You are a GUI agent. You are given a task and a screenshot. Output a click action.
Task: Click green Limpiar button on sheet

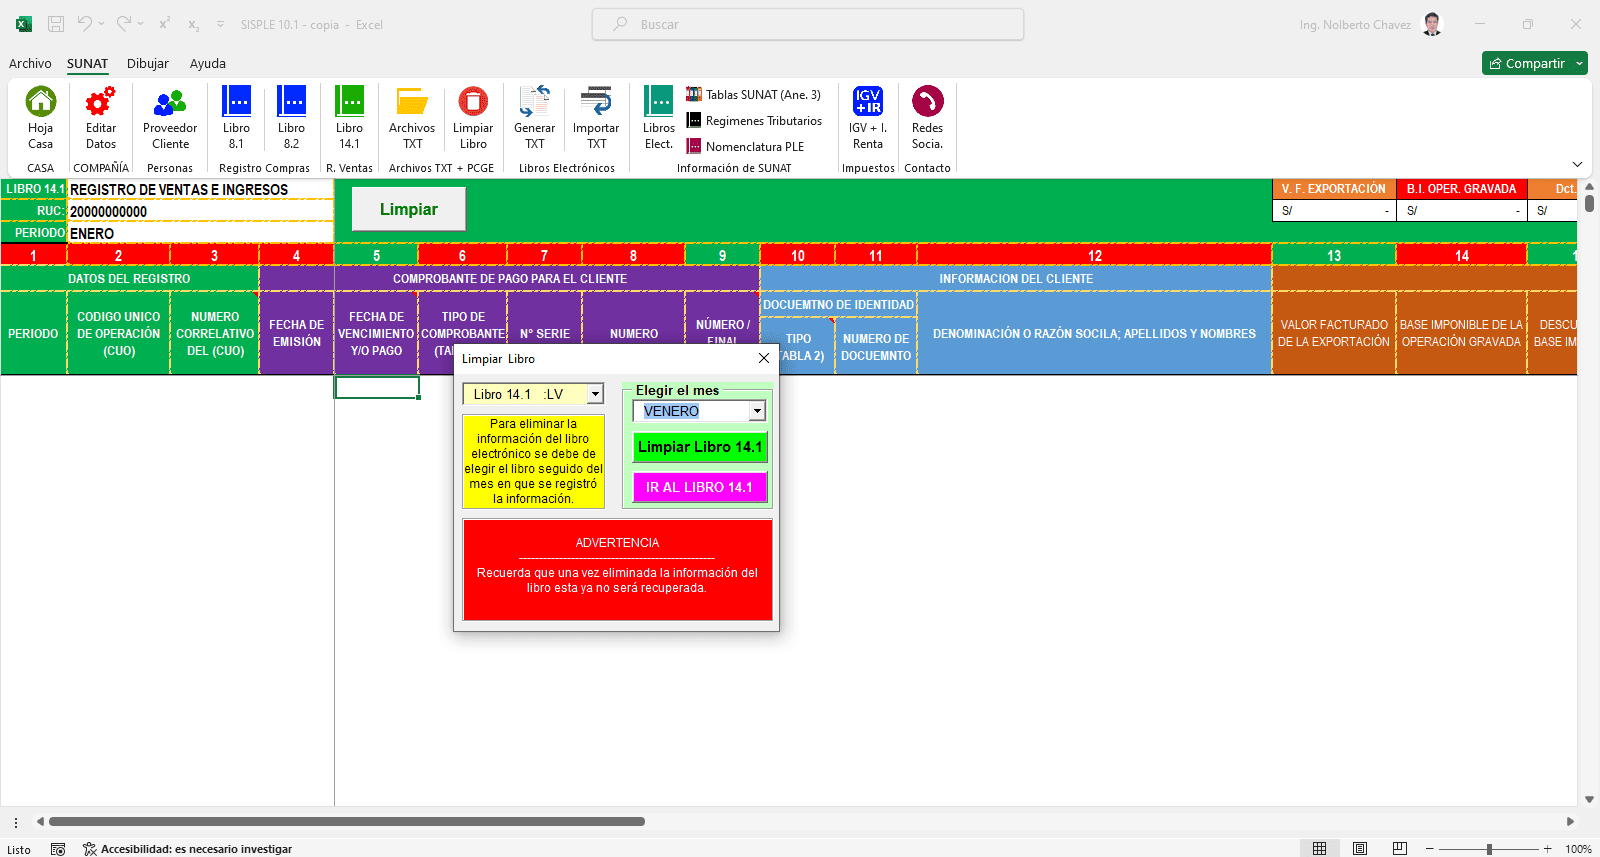(x=409, y=209)
